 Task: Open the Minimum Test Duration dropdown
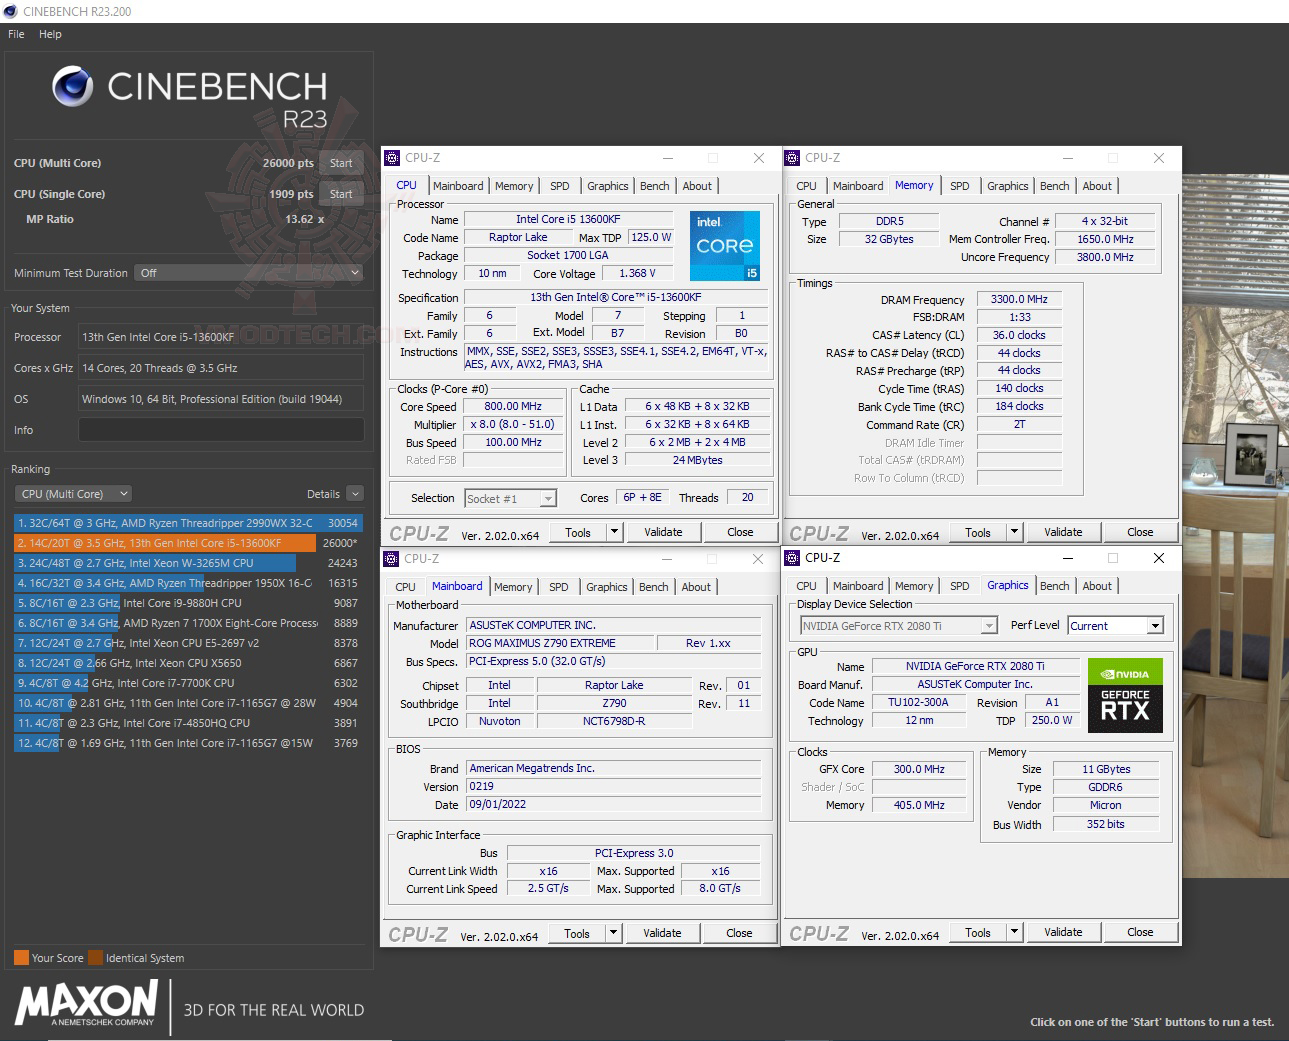(248, 273)
